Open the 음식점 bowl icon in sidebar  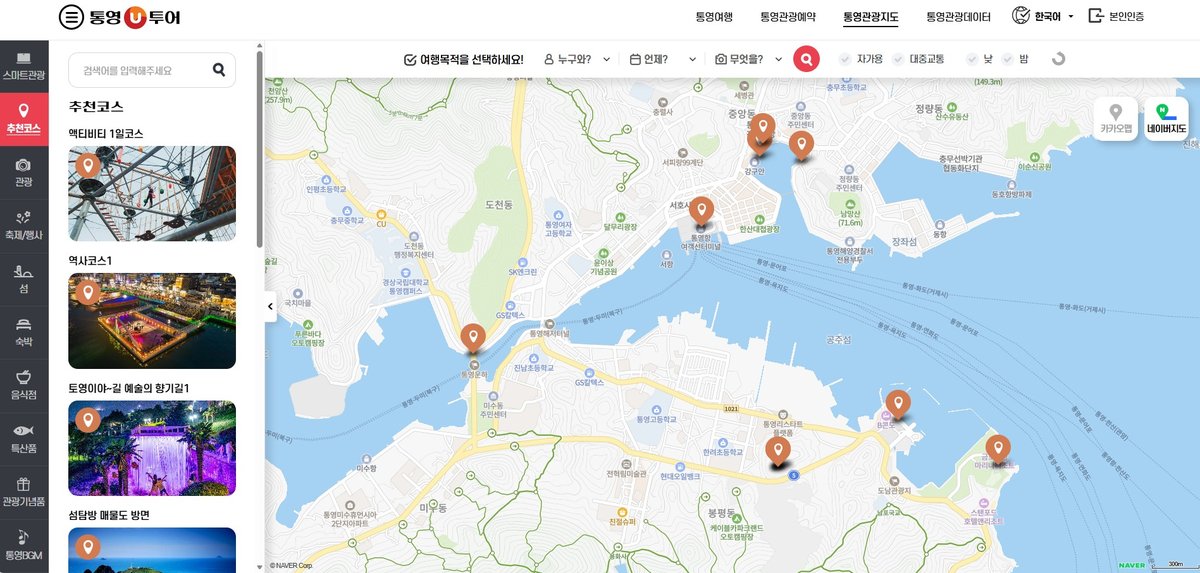(24, 383)
